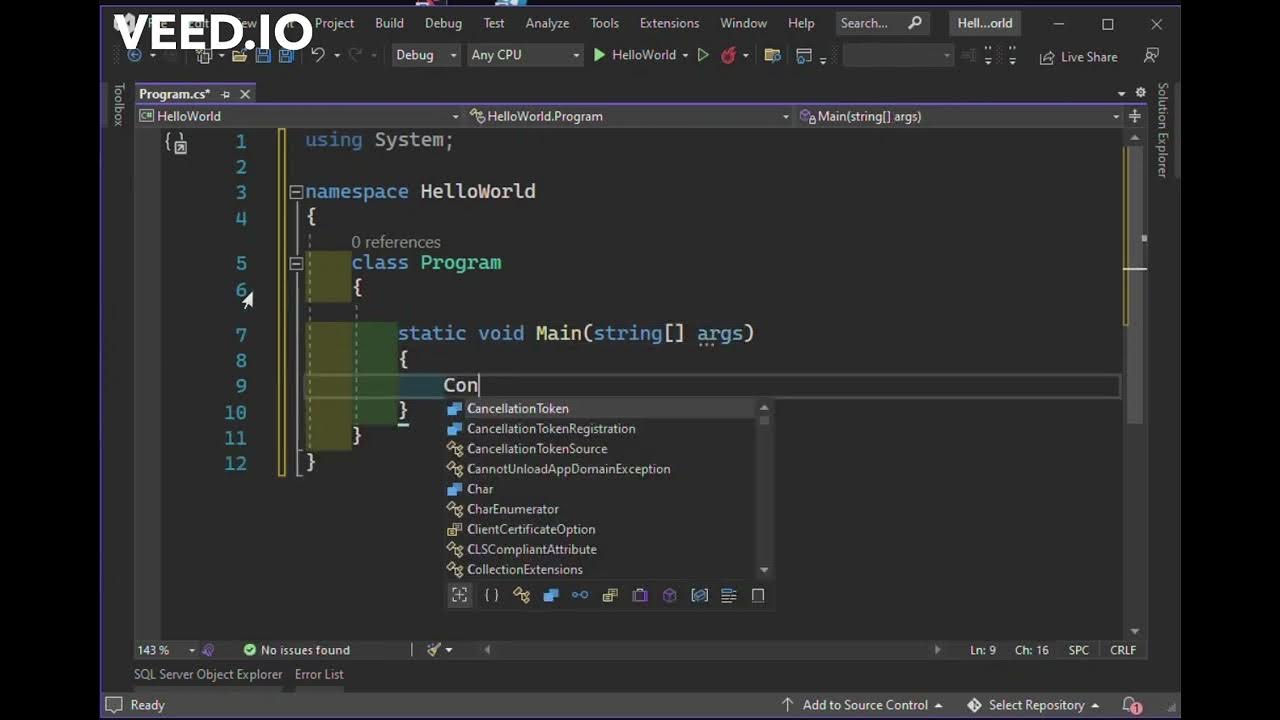Click the Undo arrow icon
The height and width of the screenshot is (720, 1280).
317,56
